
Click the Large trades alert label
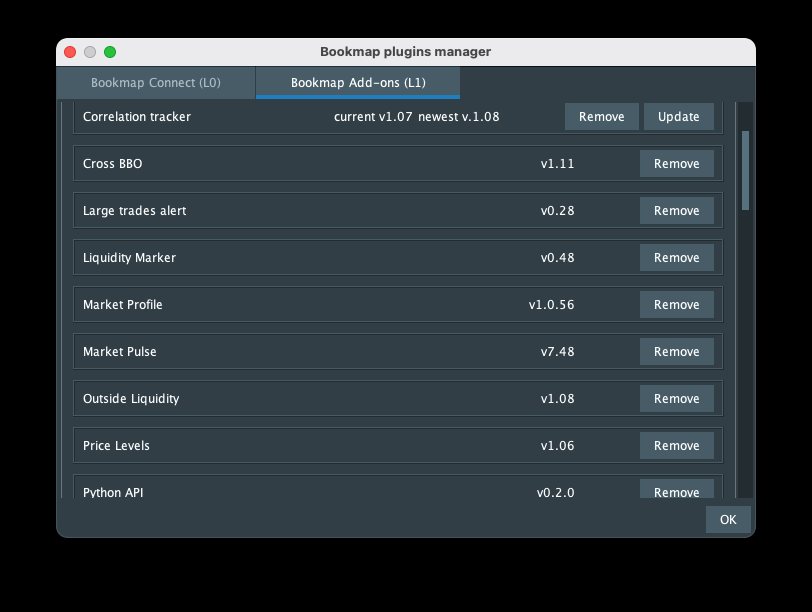134,211
